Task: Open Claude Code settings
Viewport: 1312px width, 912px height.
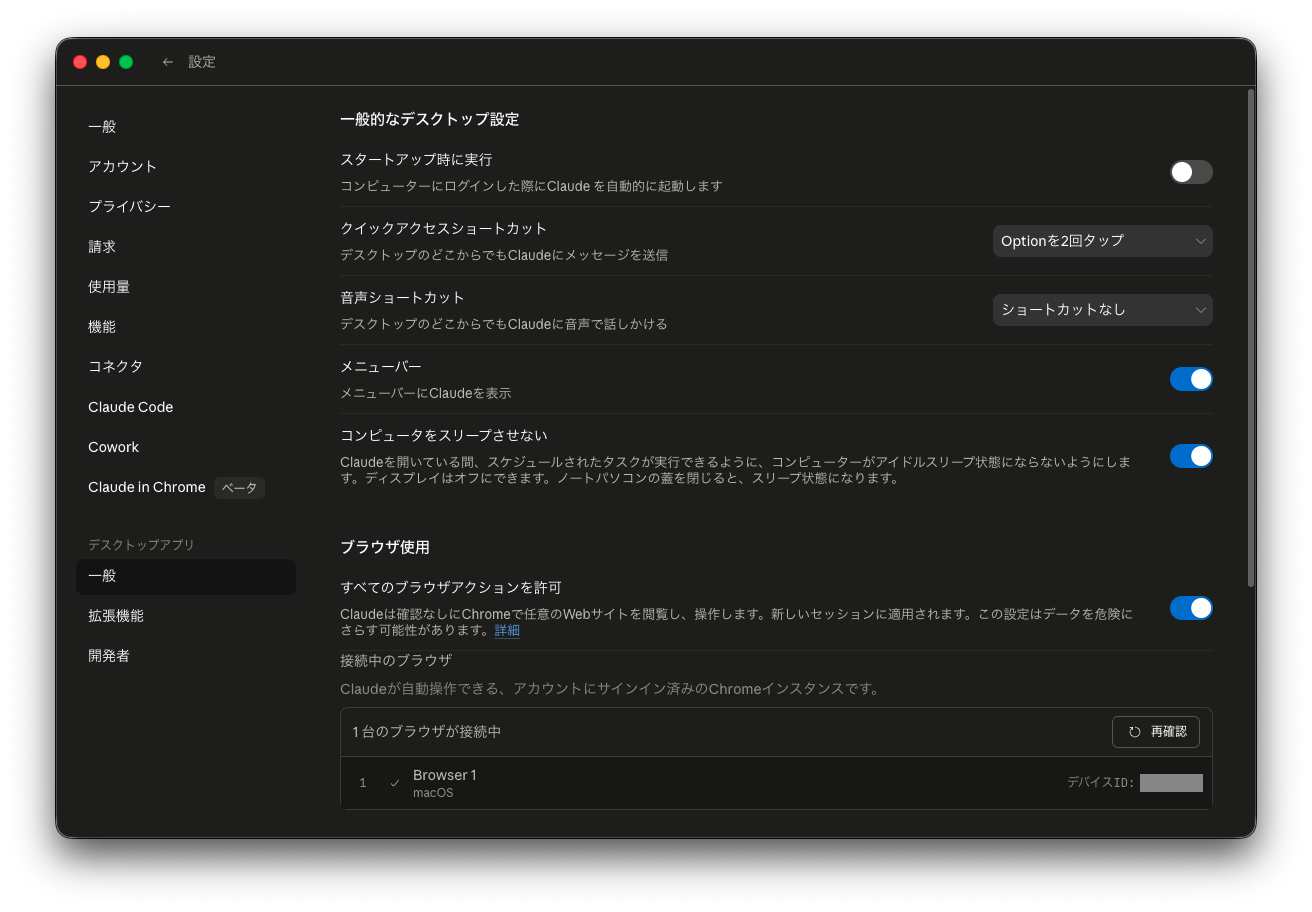Action: pyautogui.click(x=185, y=407)
